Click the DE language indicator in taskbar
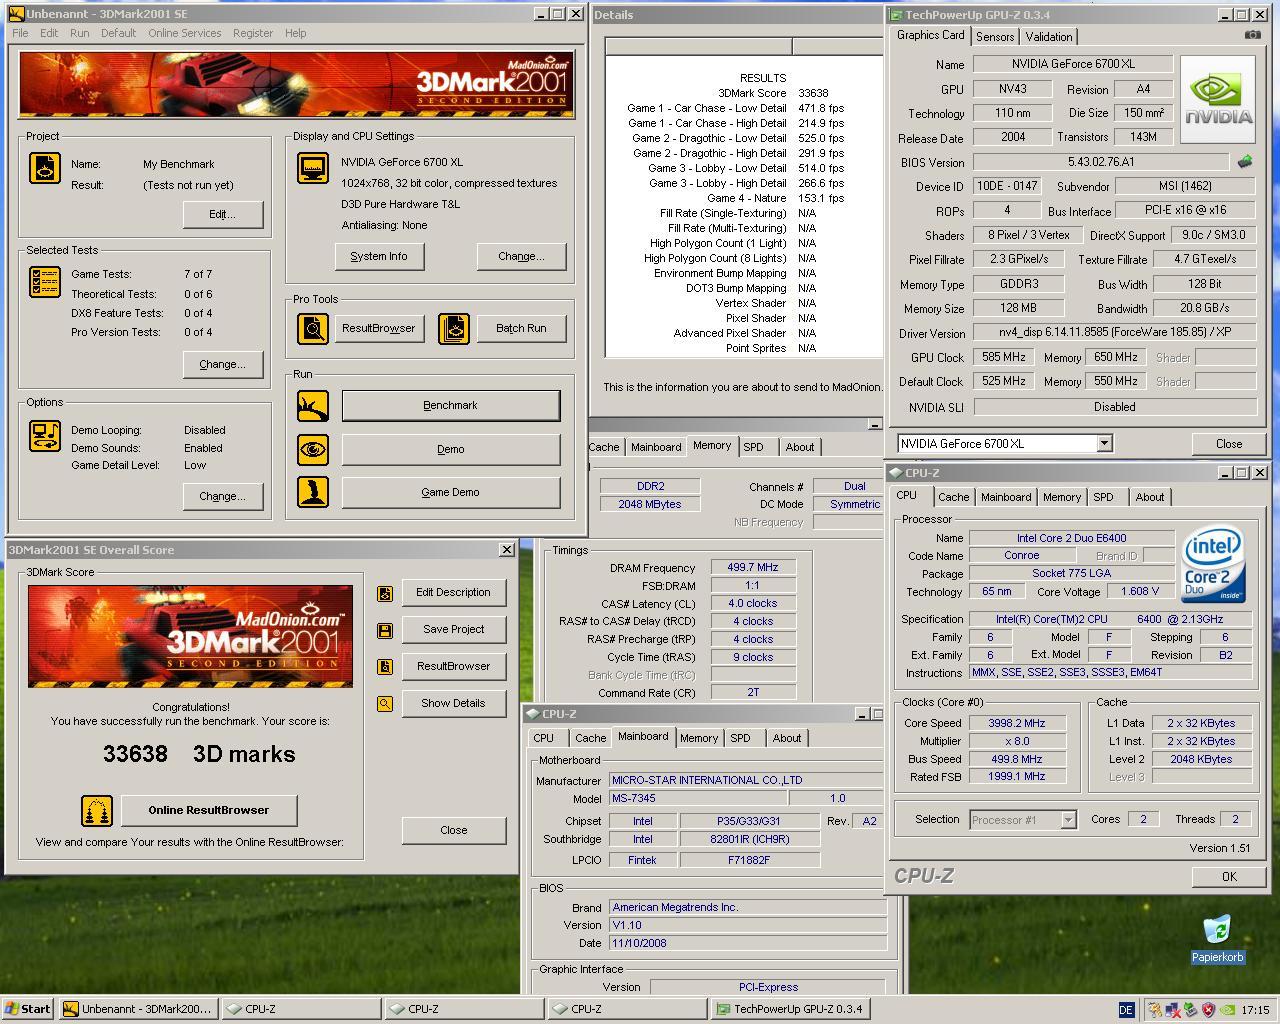 pos(1125,1010)
